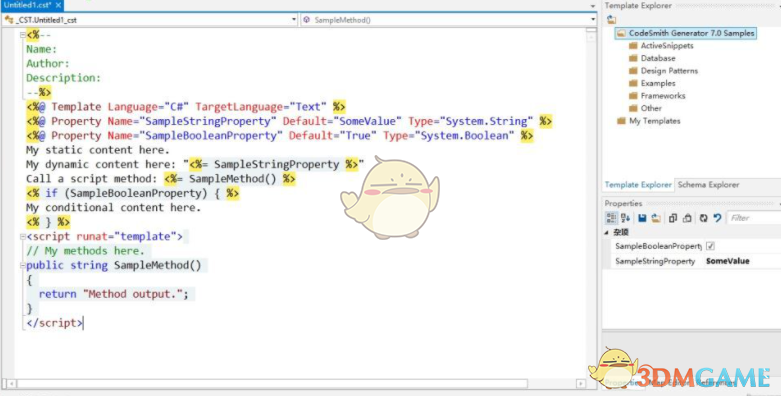Select the Frameworks tree item
Screen dimensions: 781x396
tap(663, 95)
